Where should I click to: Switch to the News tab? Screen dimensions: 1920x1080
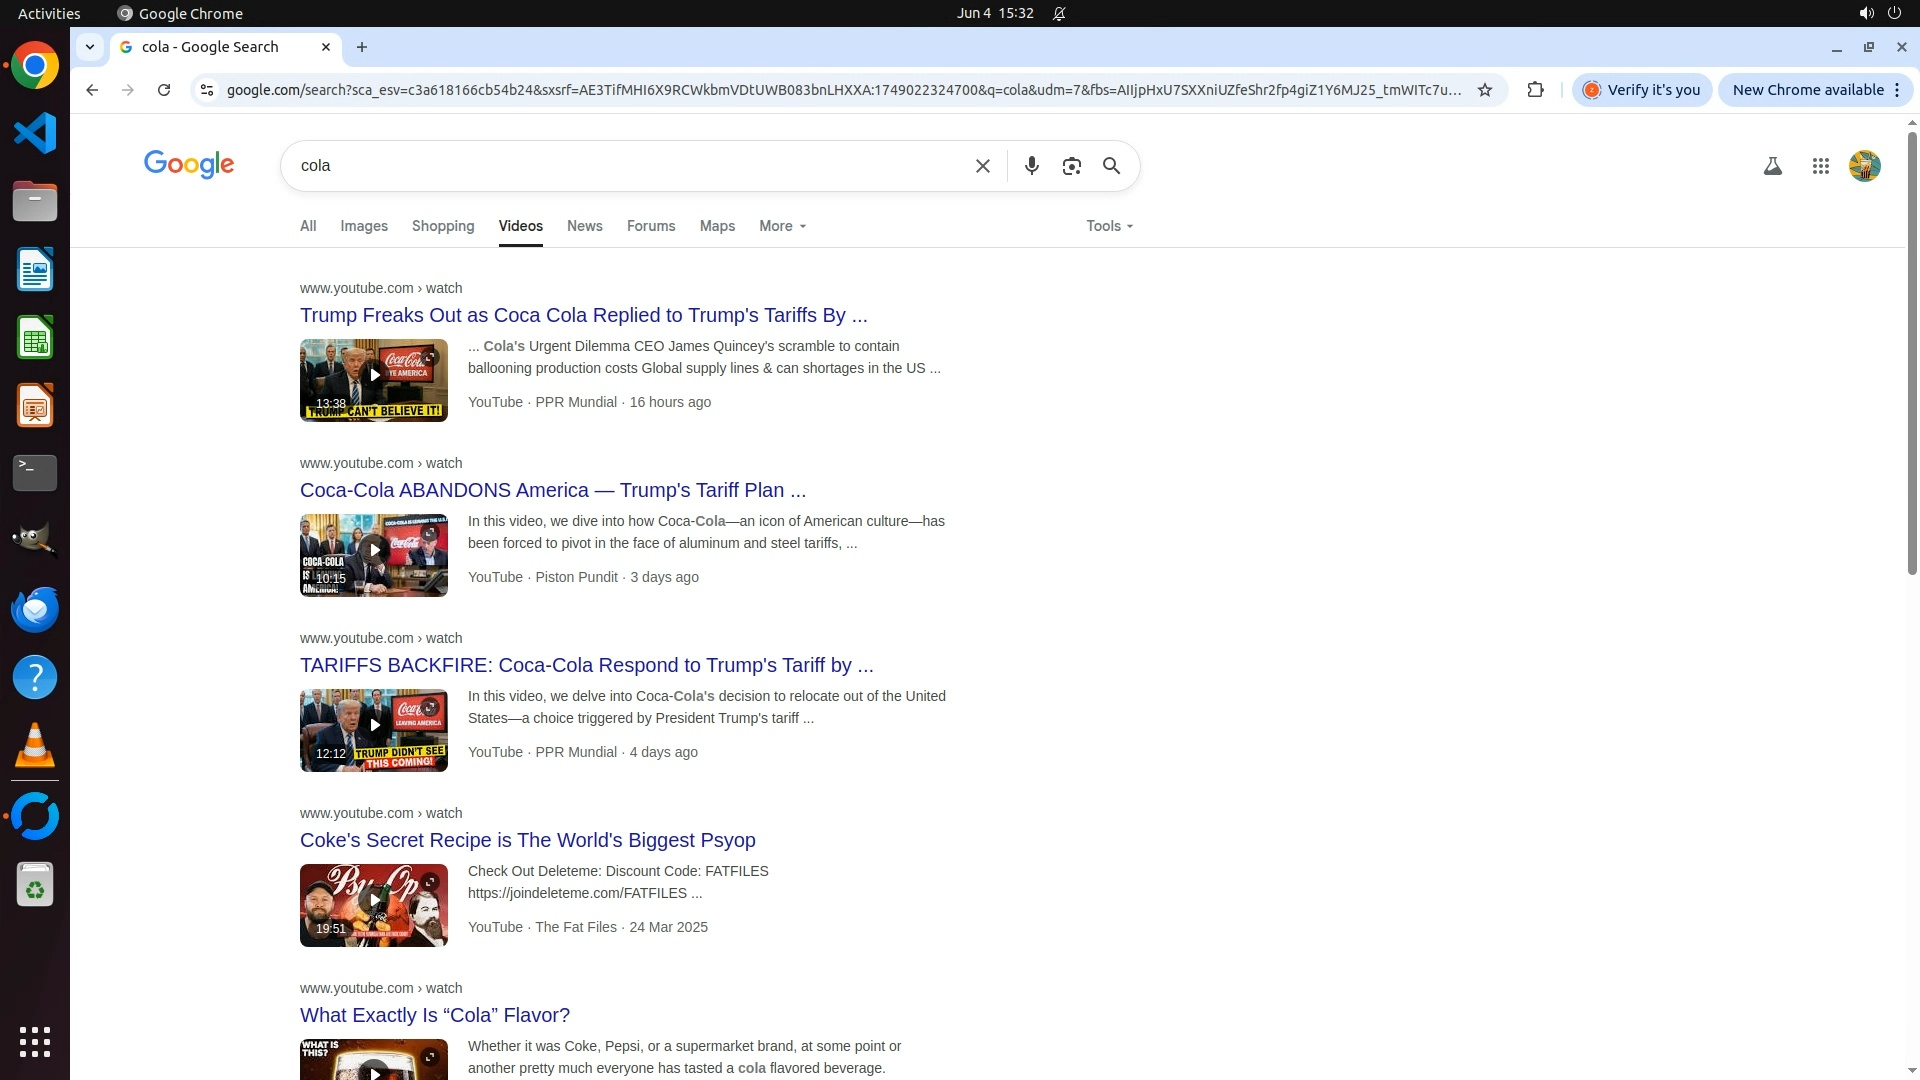(584, 226)
